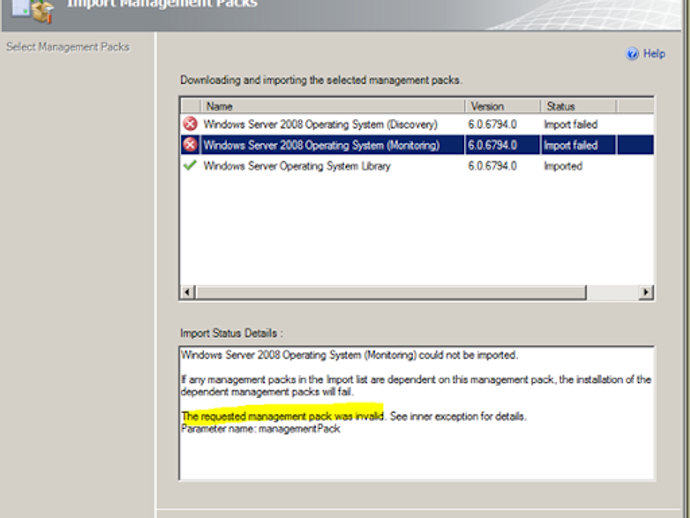This screenshot has height=518, width=690.
Task: Sort by Version column header
Action: [502, 106]
